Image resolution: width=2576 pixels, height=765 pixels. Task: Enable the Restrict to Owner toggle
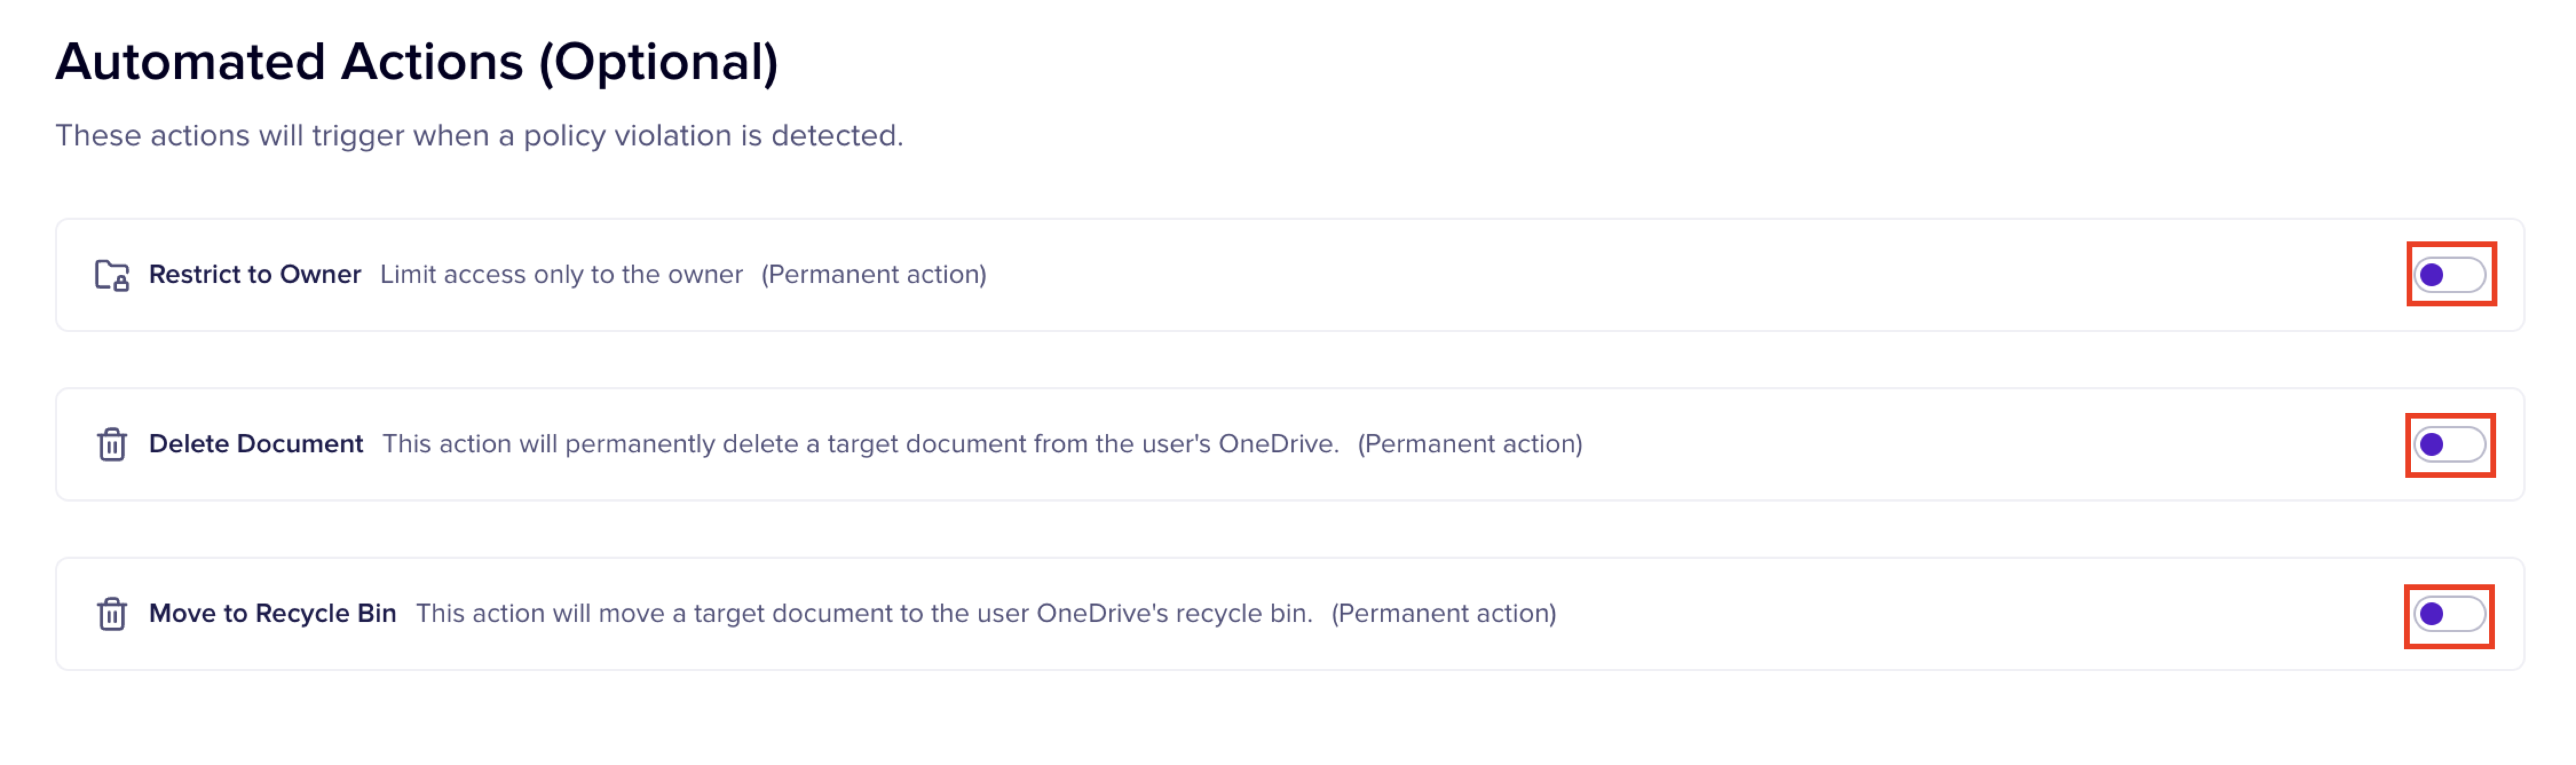pyautogui.click(x=2449, y=275)
